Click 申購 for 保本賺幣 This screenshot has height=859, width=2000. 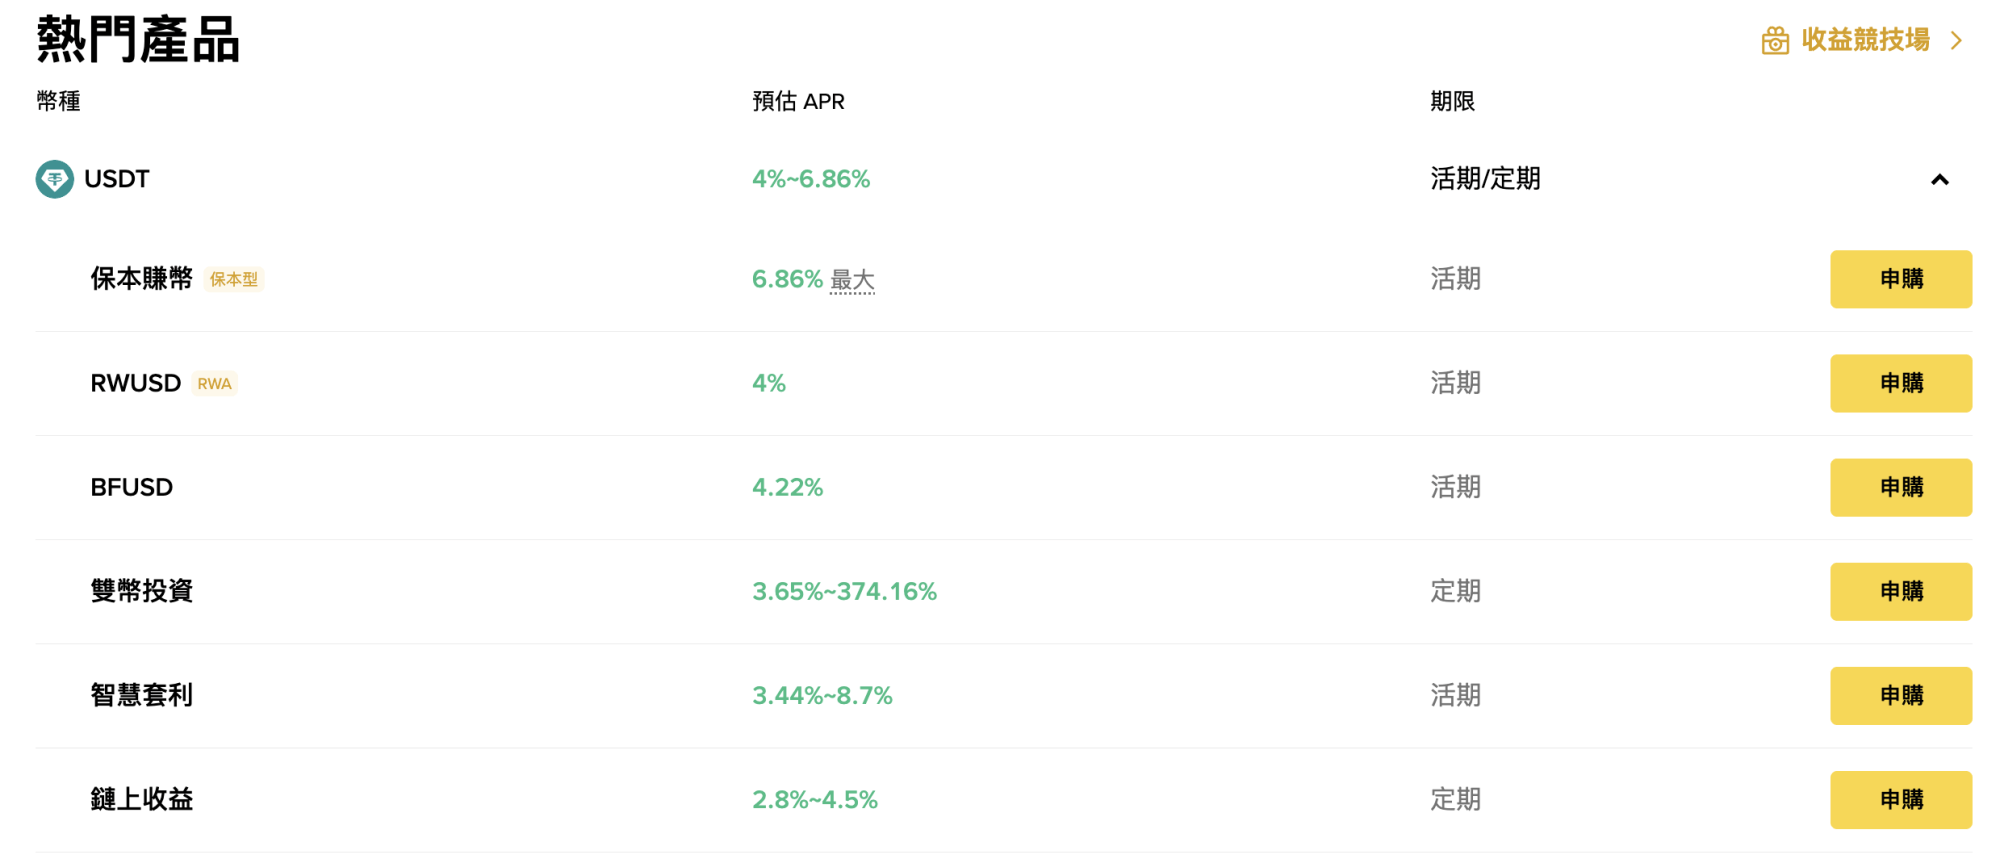[x=1900, y=279]
